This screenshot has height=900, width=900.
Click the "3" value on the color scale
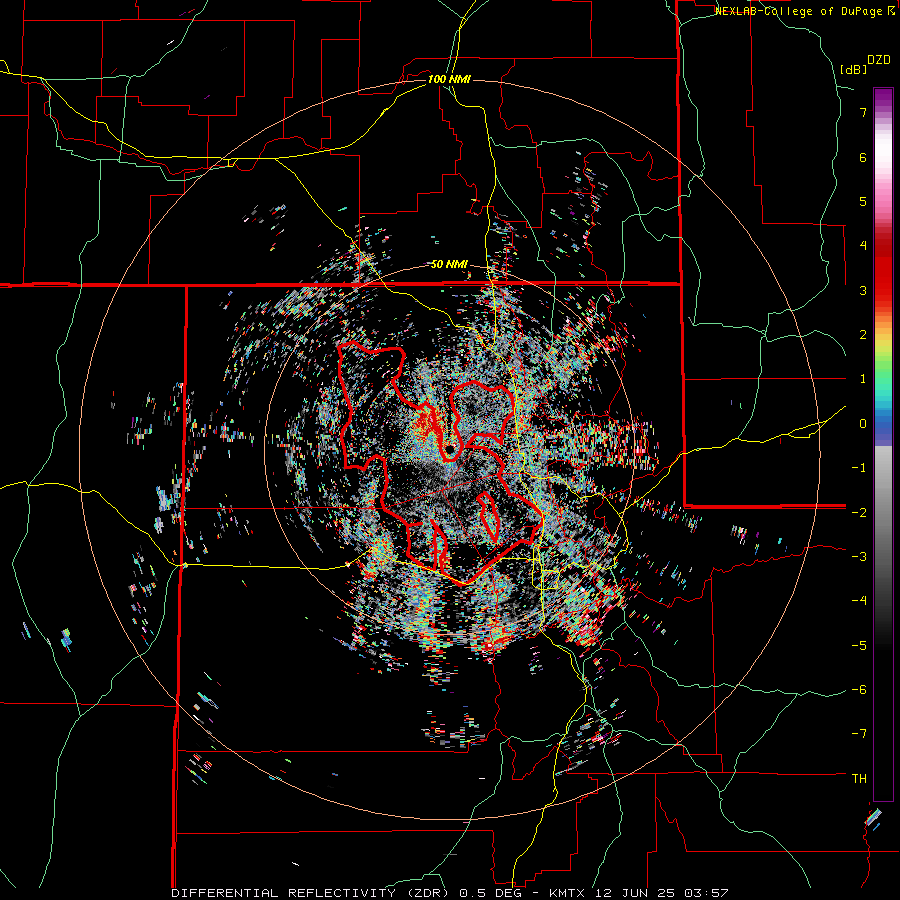(x=863, y=290)
